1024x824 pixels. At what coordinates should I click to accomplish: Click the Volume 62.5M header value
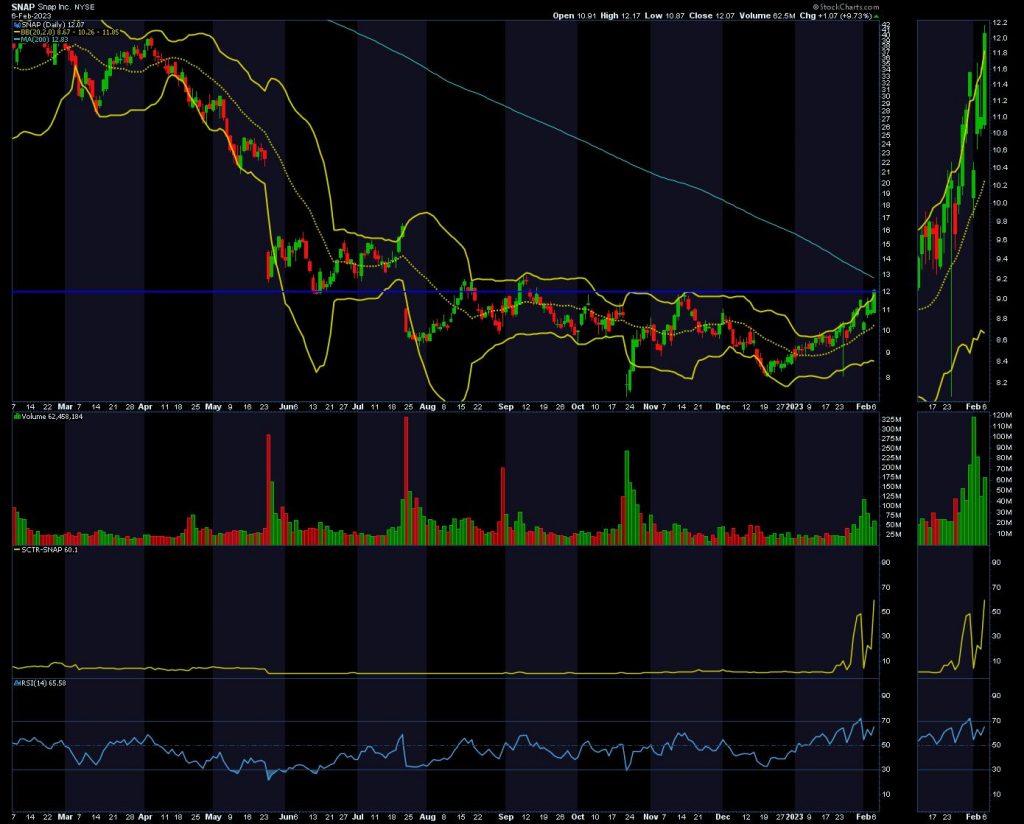767,16
